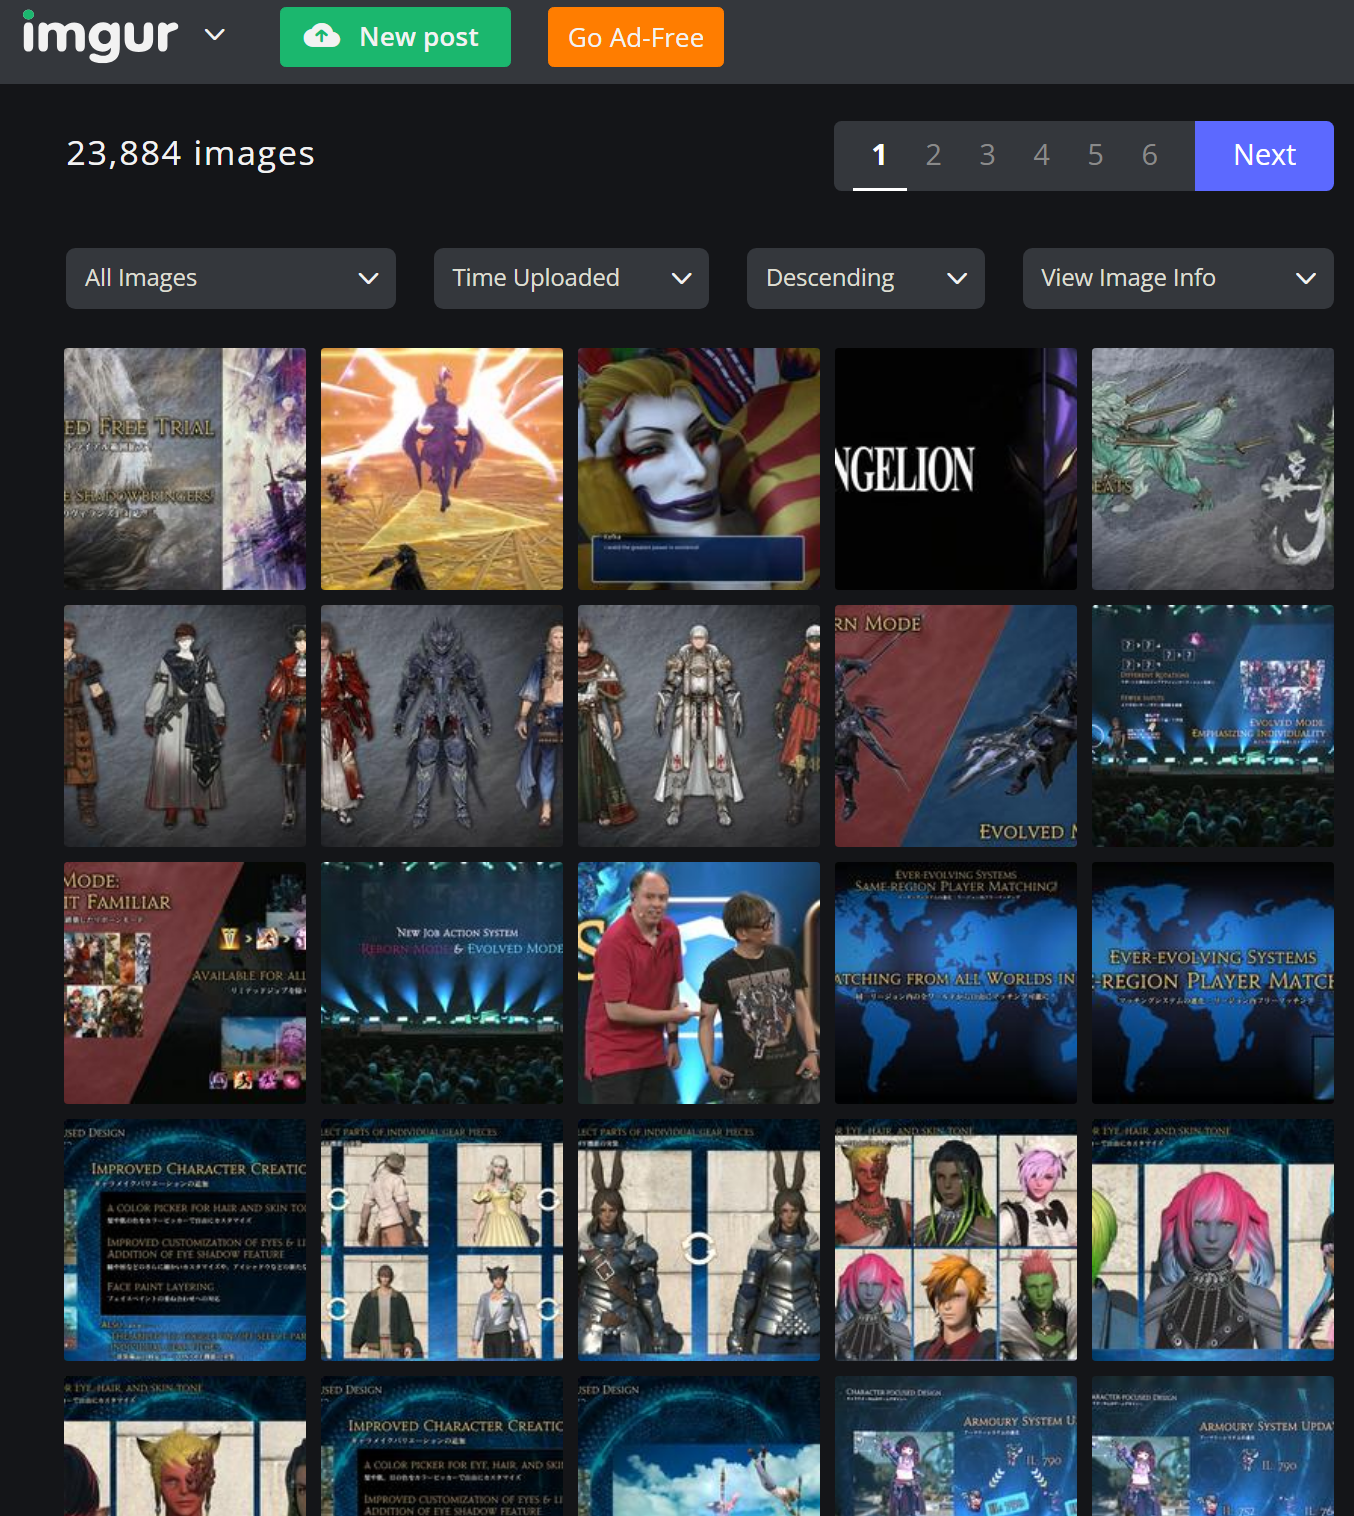Image resolution: width=1354 pixels, height=1516 pixels.
Task: Open the winged figure on golden platform thumbnail
Action: tap(442, 469)
